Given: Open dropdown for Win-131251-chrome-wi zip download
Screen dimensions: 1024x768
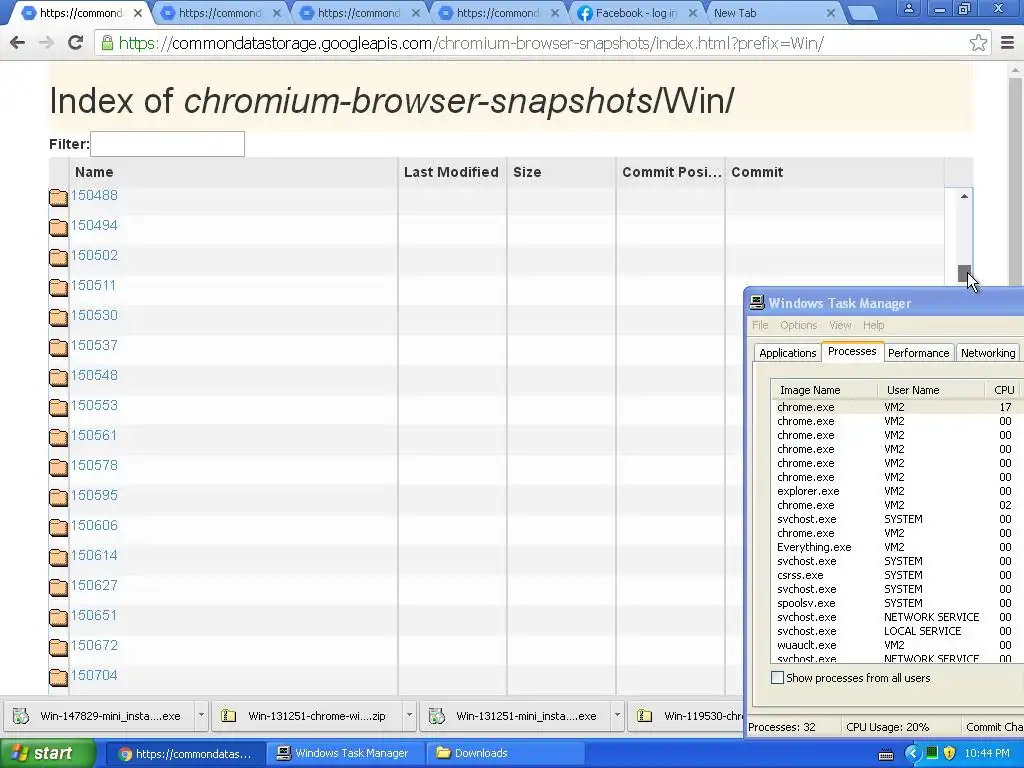Looking at the screenshot, I should click(409, 716).
